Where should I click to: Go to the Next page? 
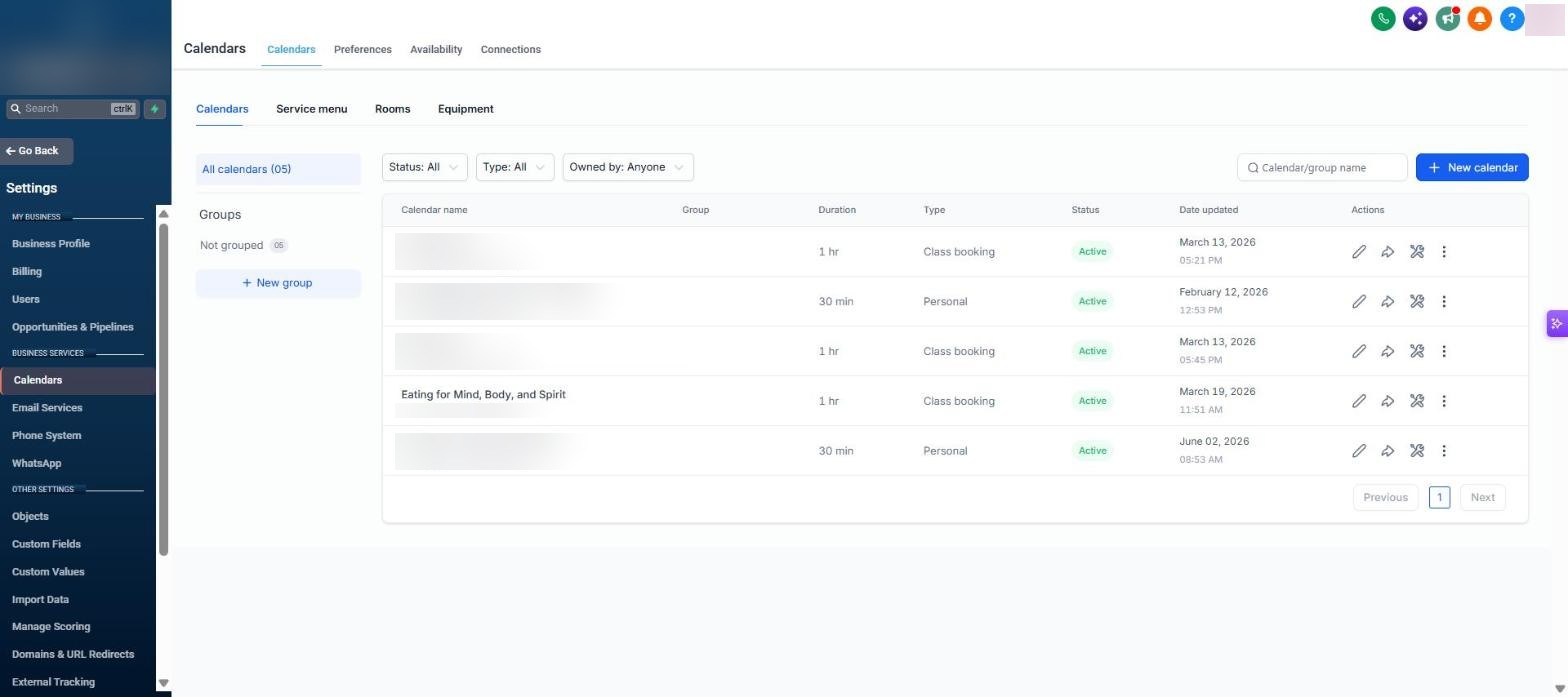(x=1482, y=497)
